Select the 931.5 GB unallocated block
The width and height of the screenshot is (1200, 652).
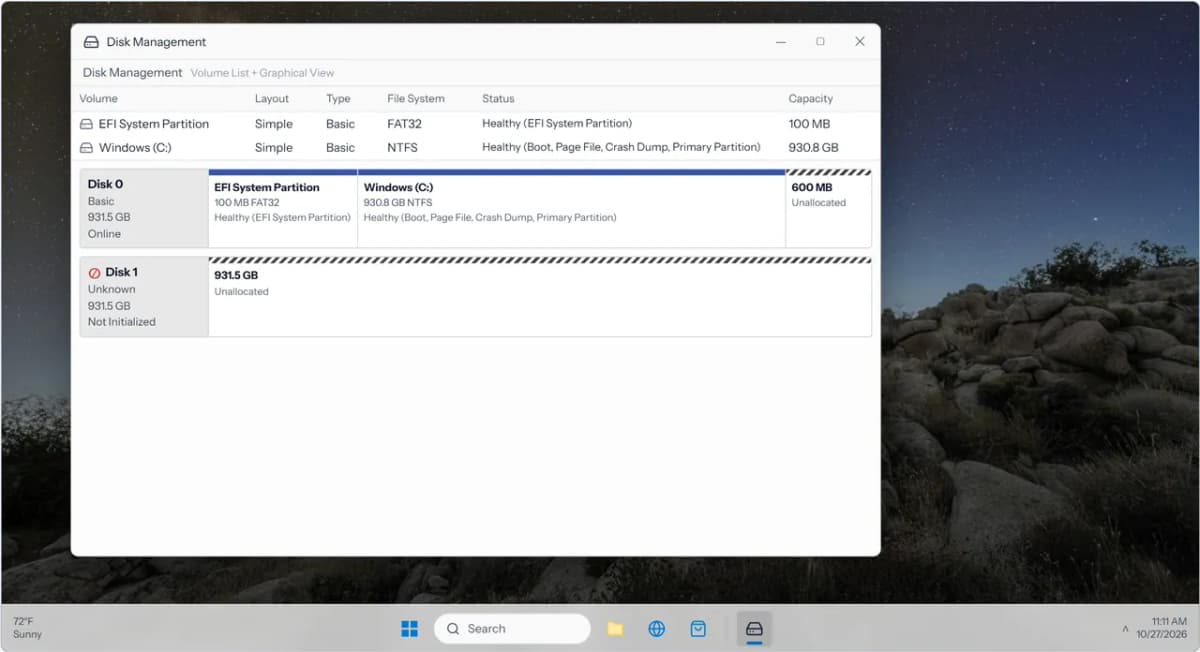540,297
